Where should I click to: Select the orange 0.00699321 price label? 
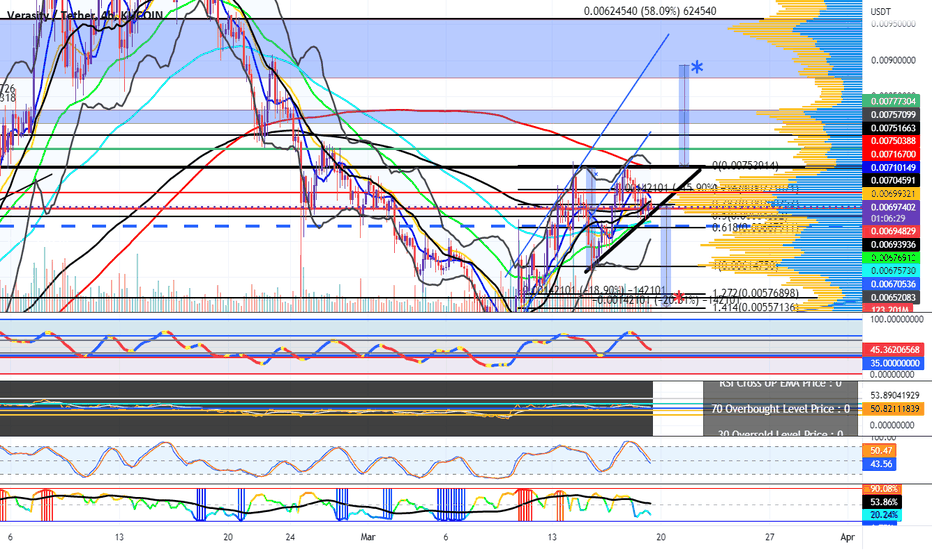(x=891, y=194)
